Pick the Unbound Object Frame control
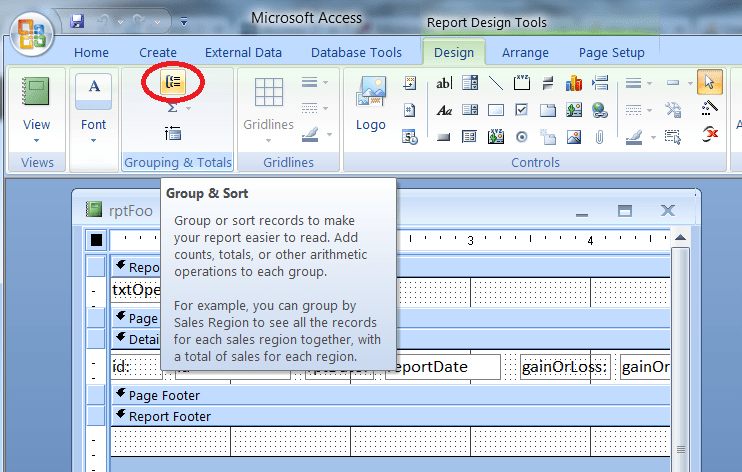 574,110
